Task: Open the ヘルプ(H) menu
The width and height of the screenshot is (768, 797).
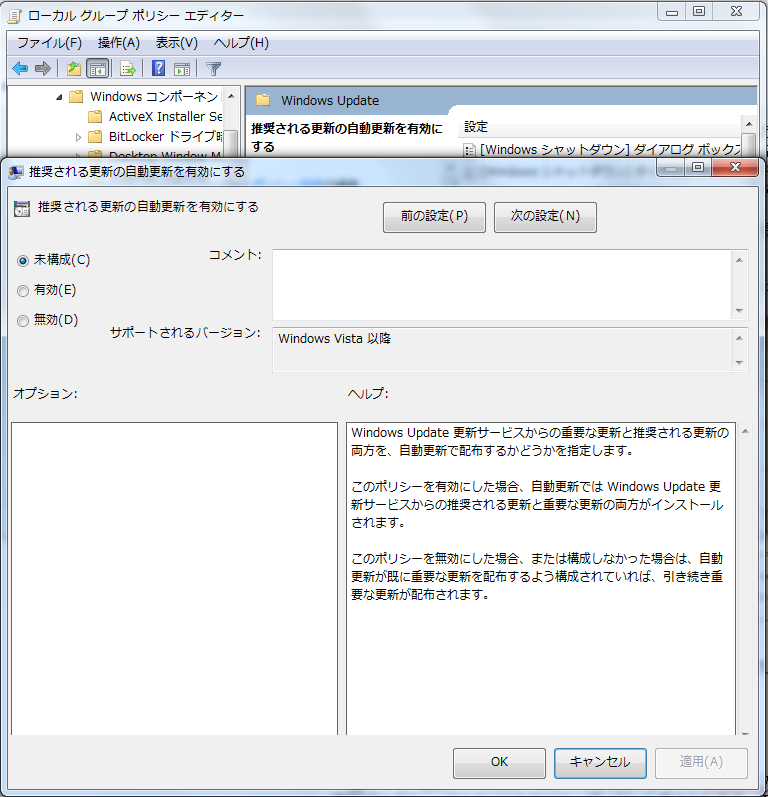Action: 241,43
